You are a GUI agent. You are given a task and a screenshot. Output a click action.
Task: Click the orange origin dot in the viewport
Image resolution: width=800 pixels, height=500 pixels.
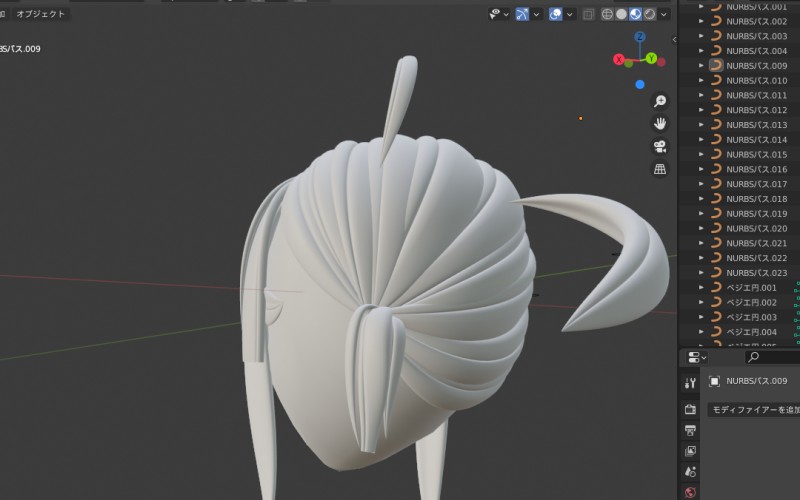(x=581, y=118)
